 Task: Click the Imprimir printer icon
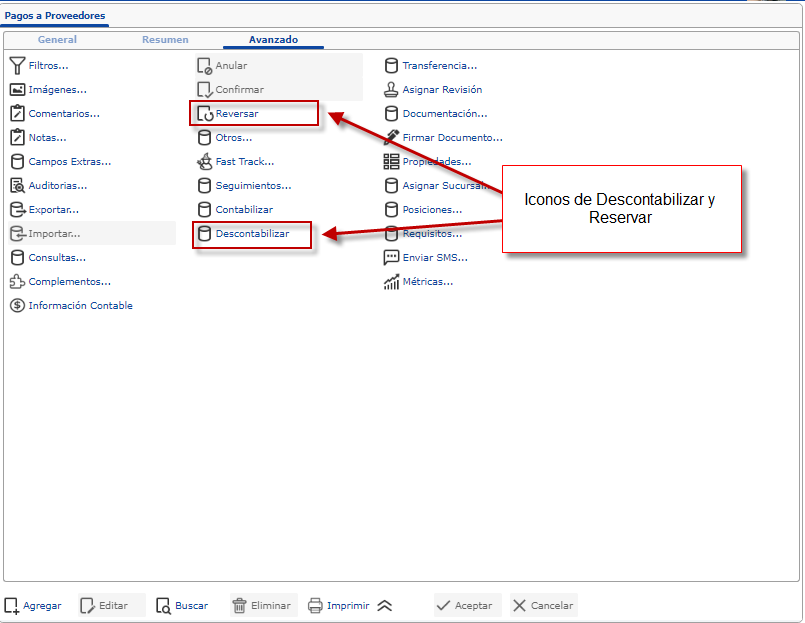315,606
